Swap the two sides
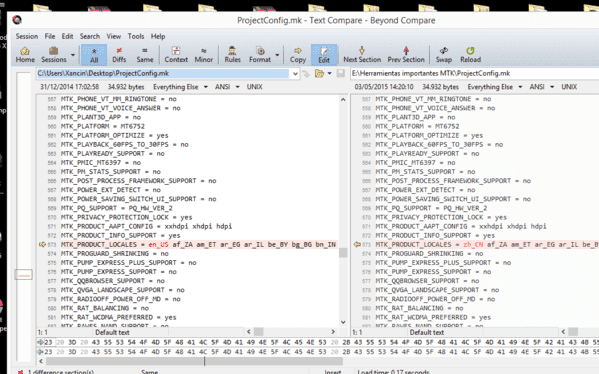Viewport: 599px width, 374px height. click(x=444, y=55)
